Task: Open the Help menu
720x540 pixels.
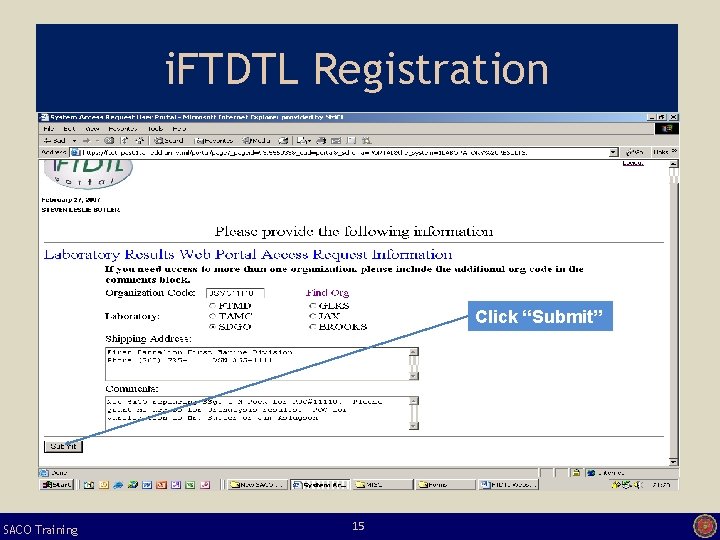Action: pos(179,129)
